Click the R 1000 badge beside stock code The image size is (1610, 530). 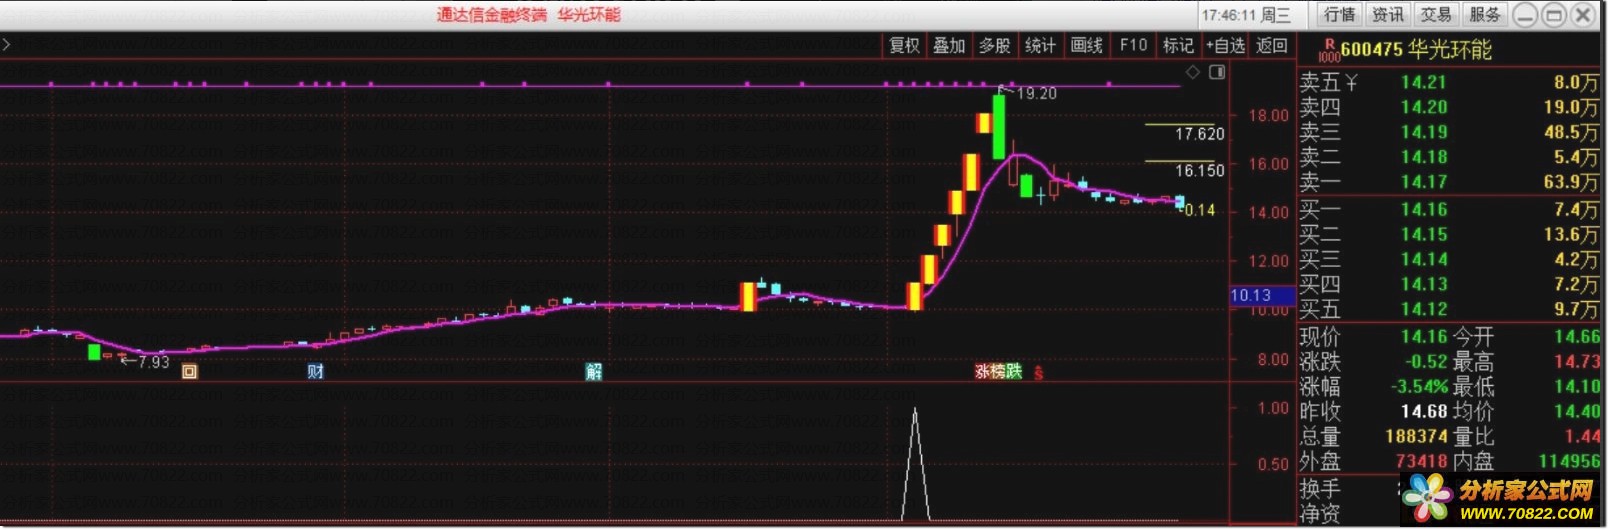point(1329,50)
